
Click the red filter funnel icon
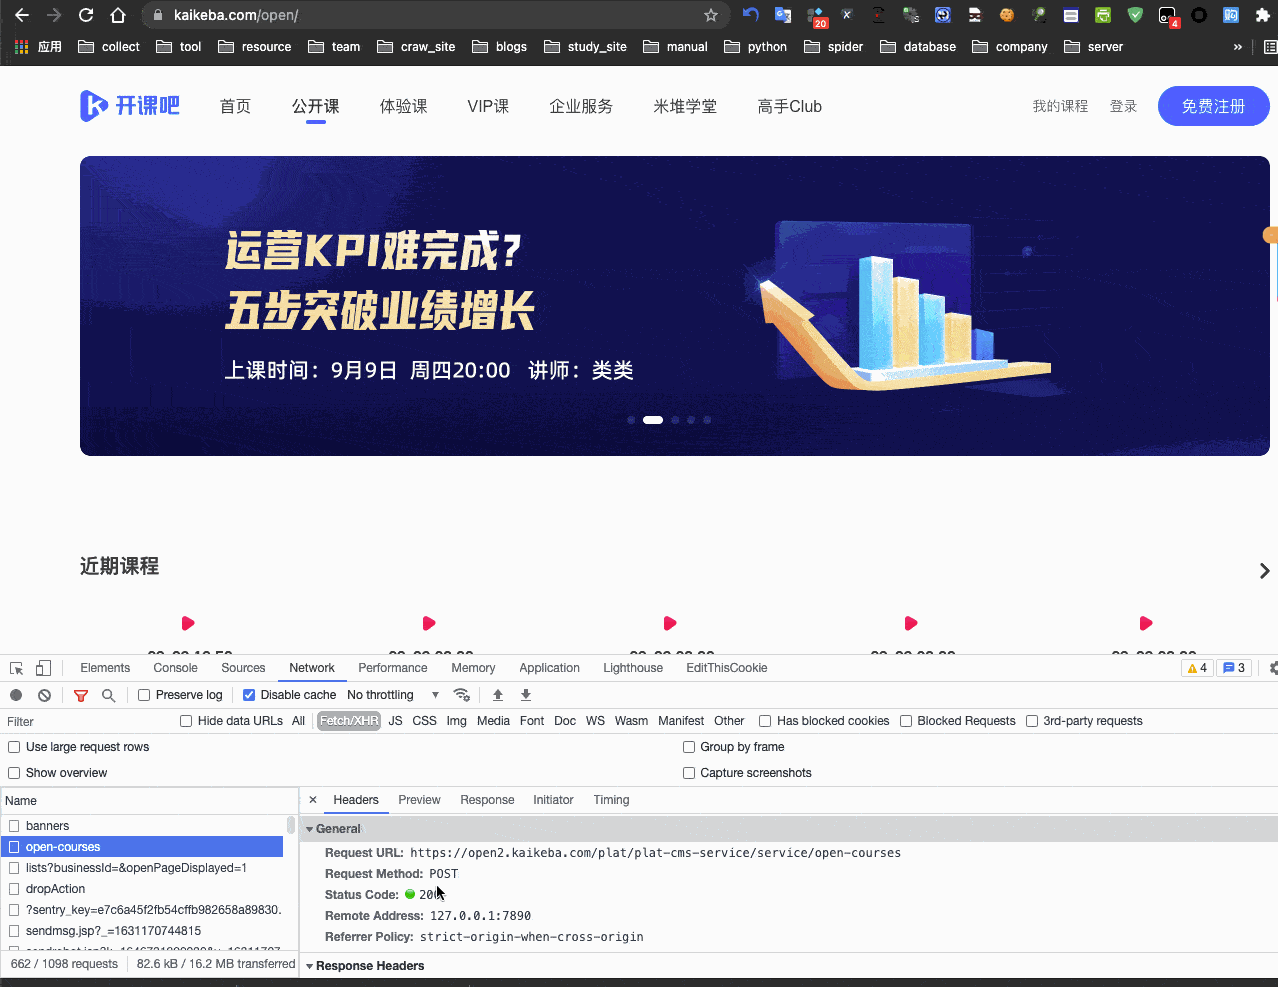(x=81, y=695)
